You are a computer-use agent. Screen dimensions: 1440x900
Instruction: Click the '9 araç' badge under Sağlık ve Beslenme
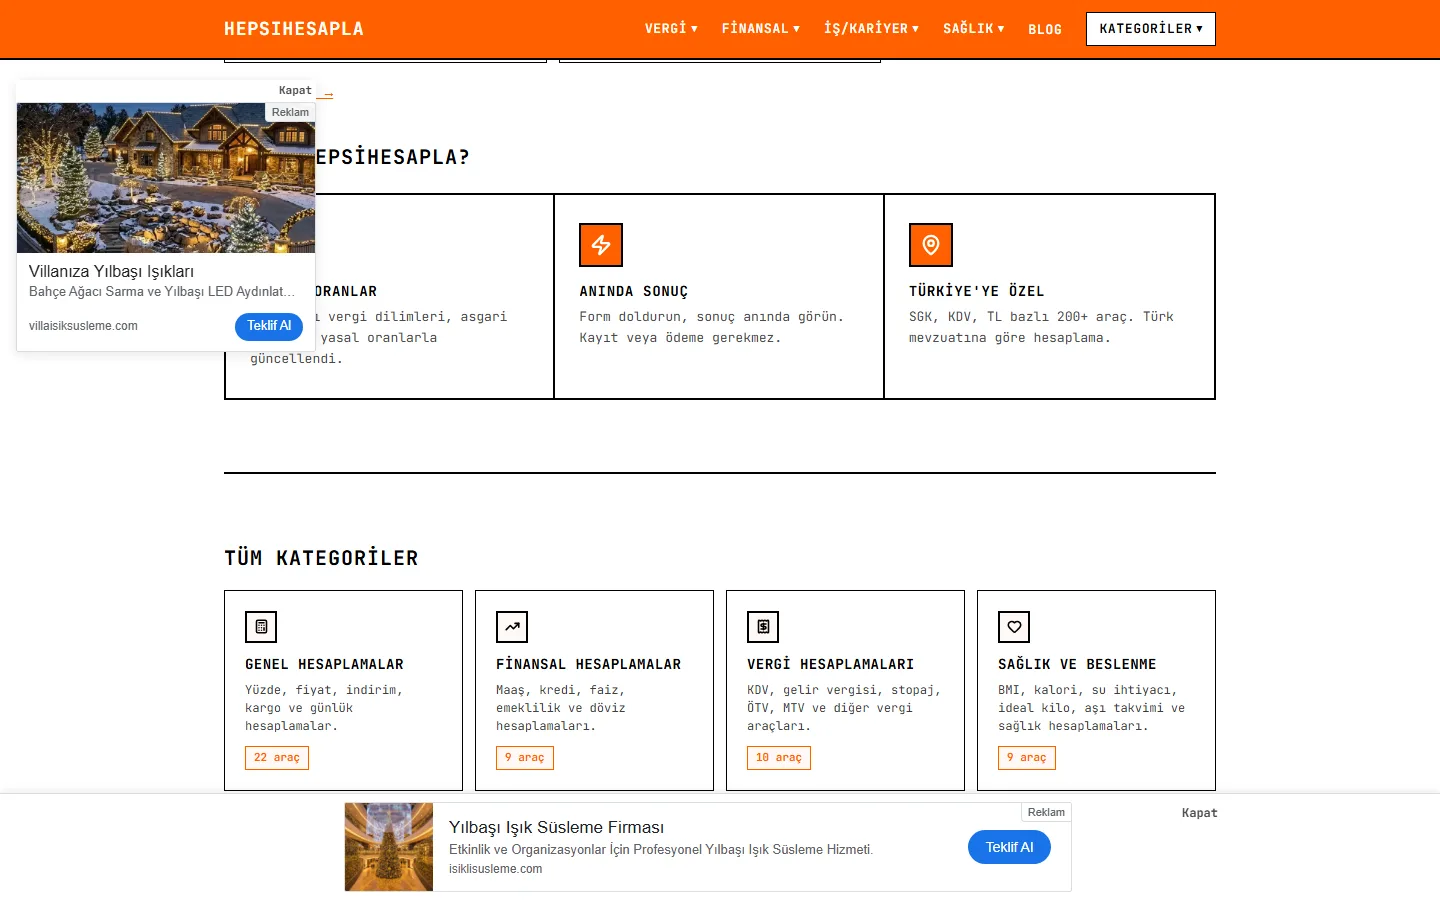coord(1027,758)
